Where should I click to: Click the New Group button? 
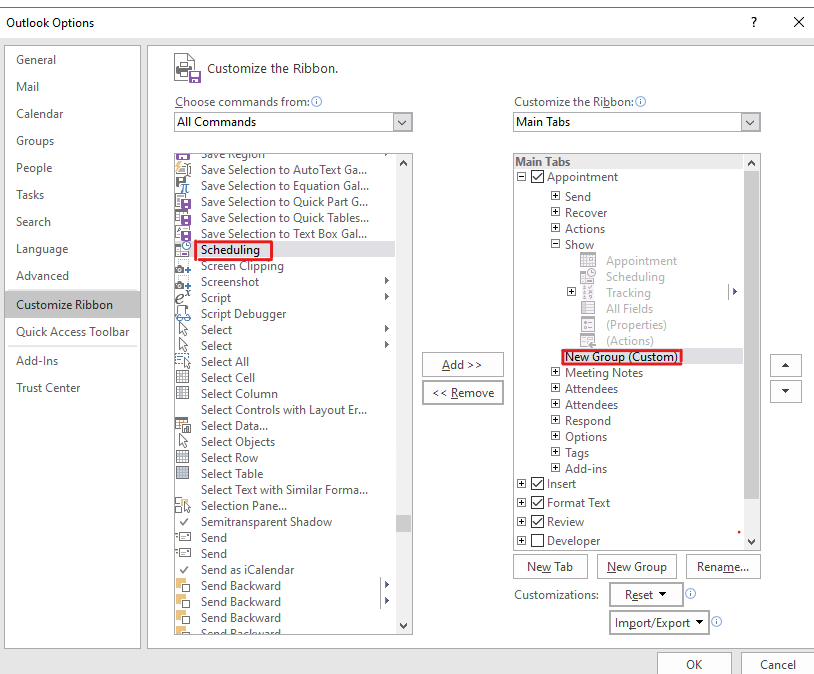pyautogui.click(x=636, y=567)
